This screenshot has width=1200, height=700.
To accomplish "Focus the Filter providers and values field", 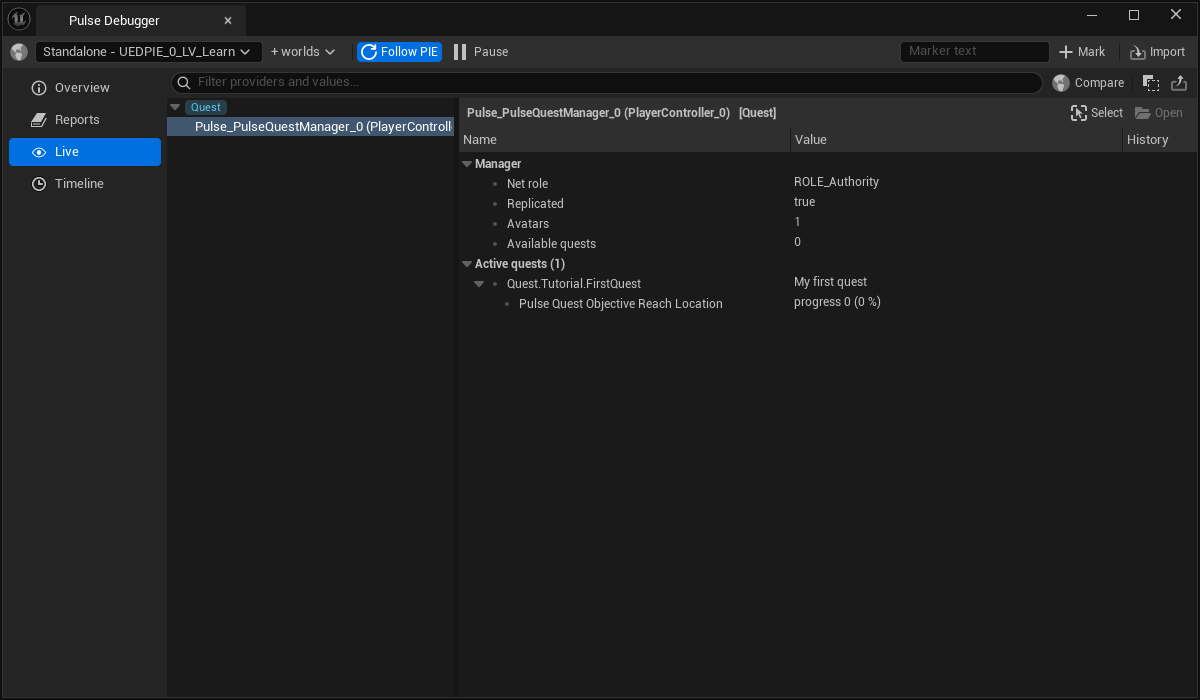I will [x=607, y=82].
